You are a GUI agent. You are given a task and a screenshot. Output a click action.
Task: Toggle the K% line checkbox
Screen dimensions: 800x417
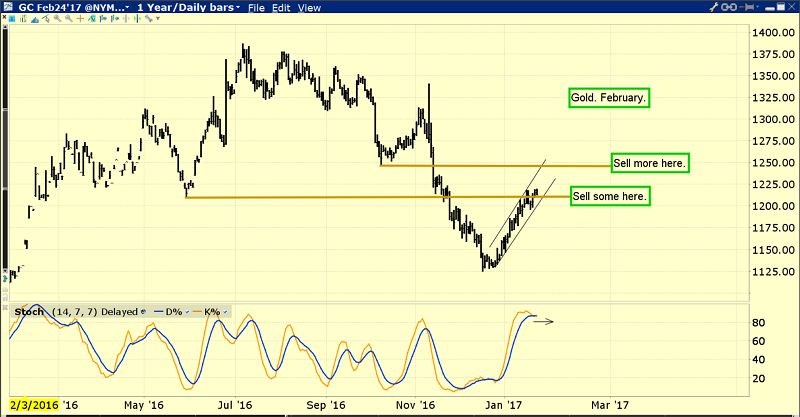tap(227, 311)
